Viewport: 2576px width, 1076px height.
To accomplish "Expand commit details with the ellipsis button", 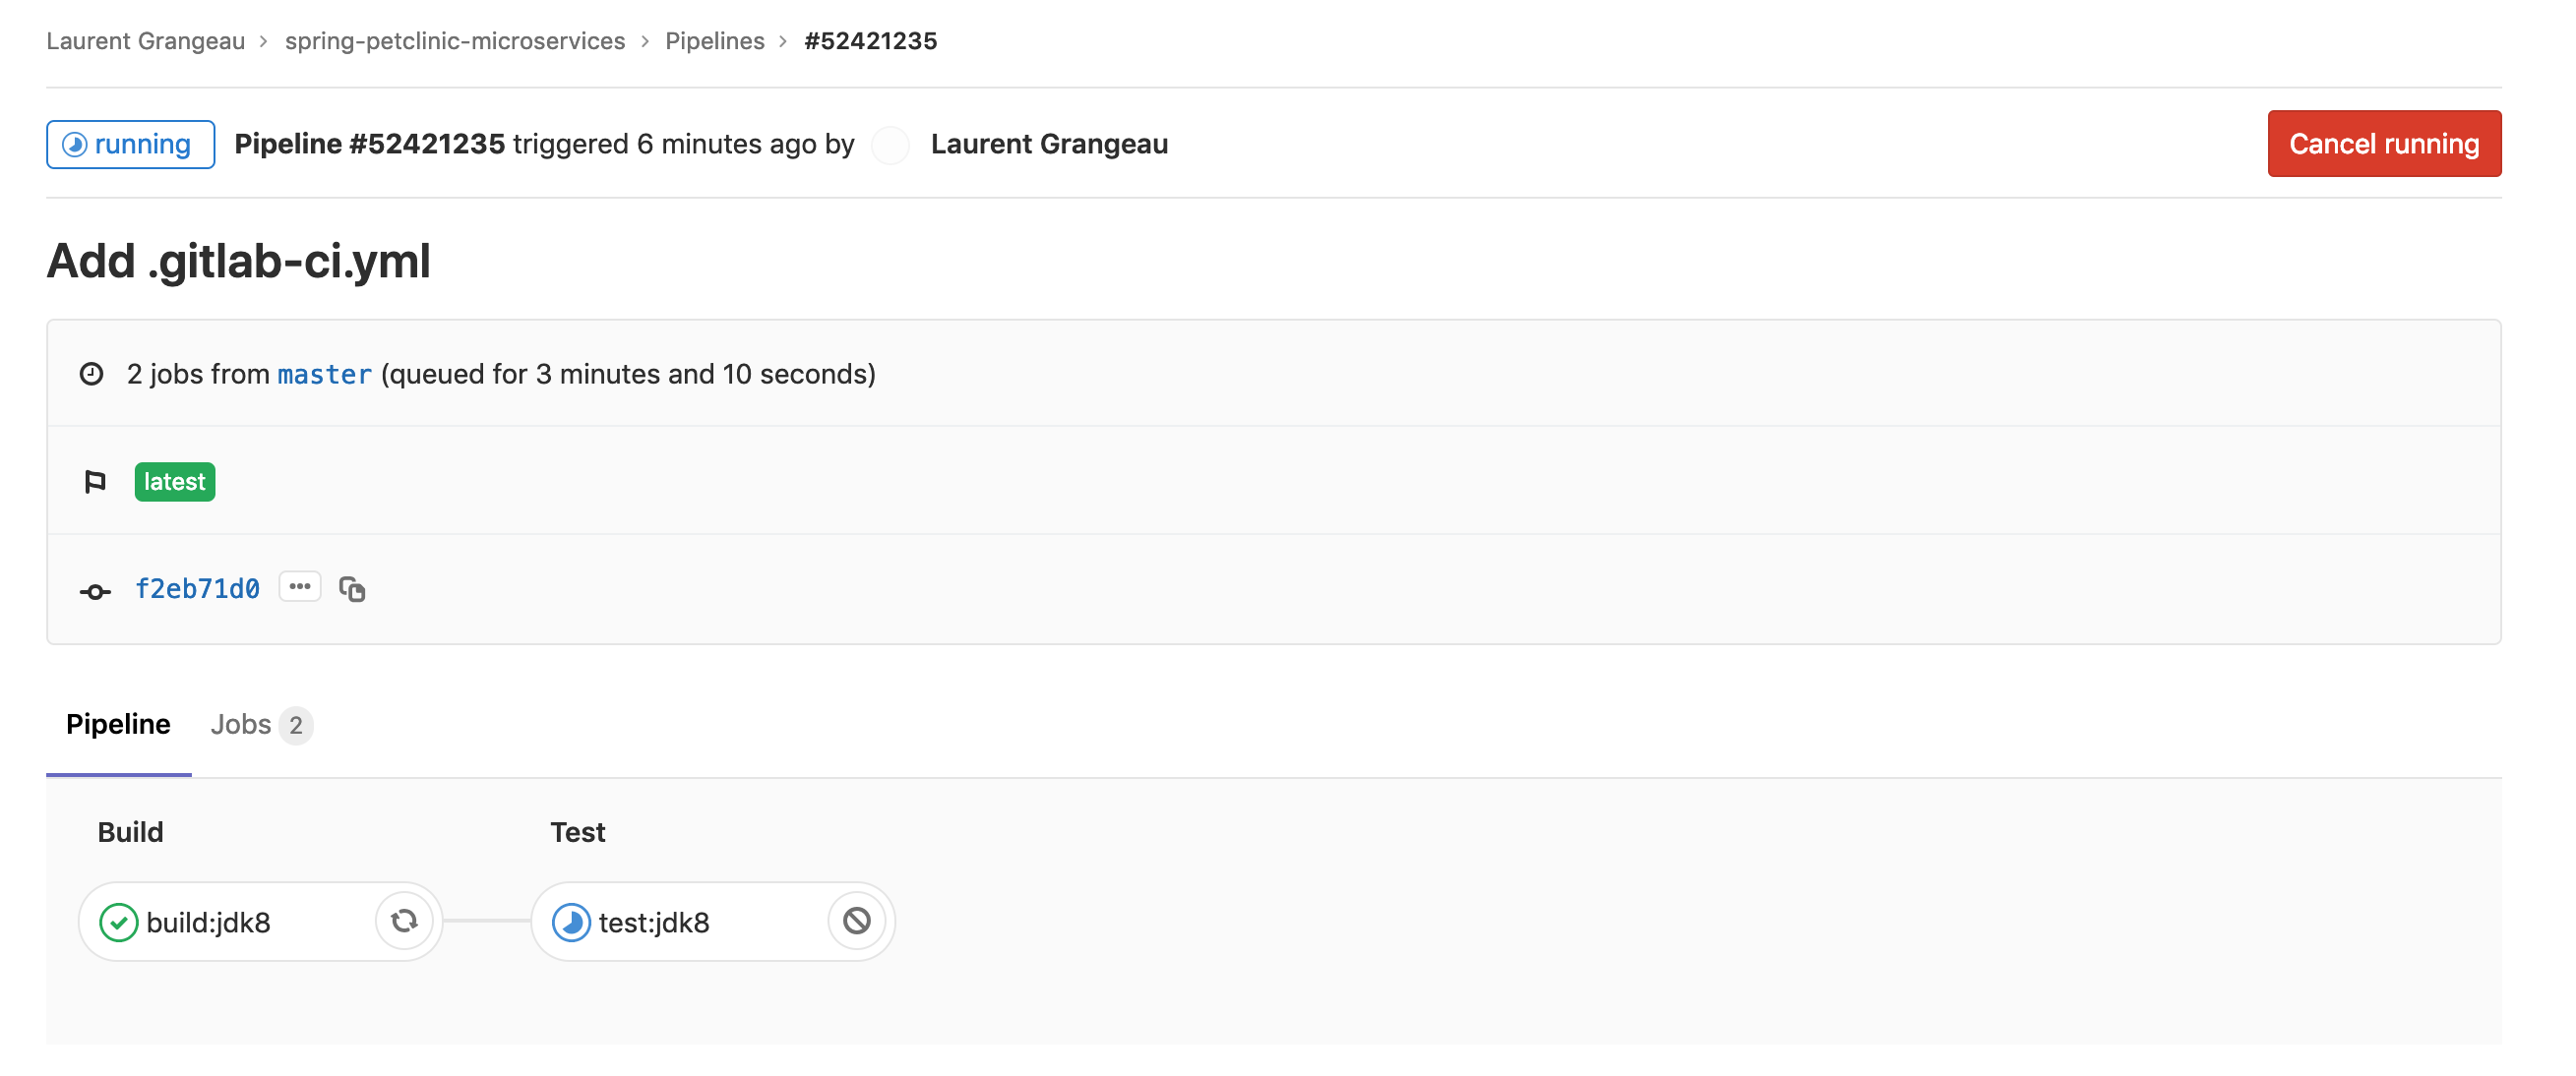I will [300, 587].
